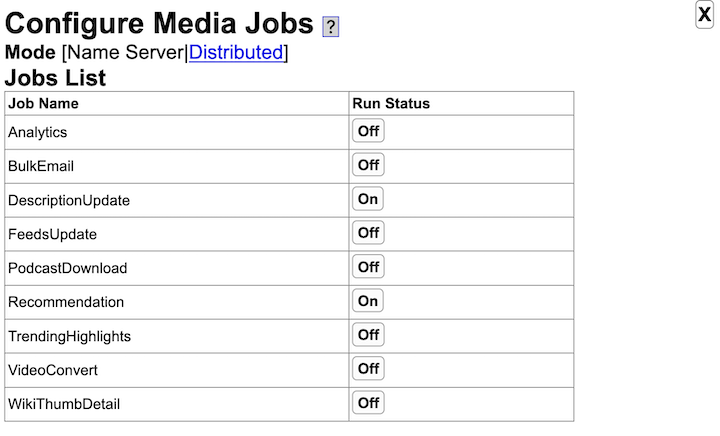Click the Jobs List heading
The width and height of the screenshot is (720, 436).
pyautogui.click(x=55, y=78)
